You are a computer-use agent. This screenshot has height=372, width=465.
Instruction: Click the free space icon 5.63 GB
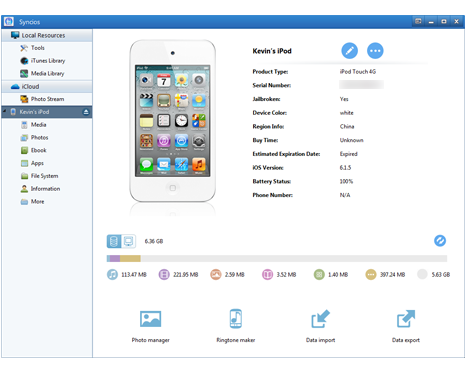tap(422, 275)
